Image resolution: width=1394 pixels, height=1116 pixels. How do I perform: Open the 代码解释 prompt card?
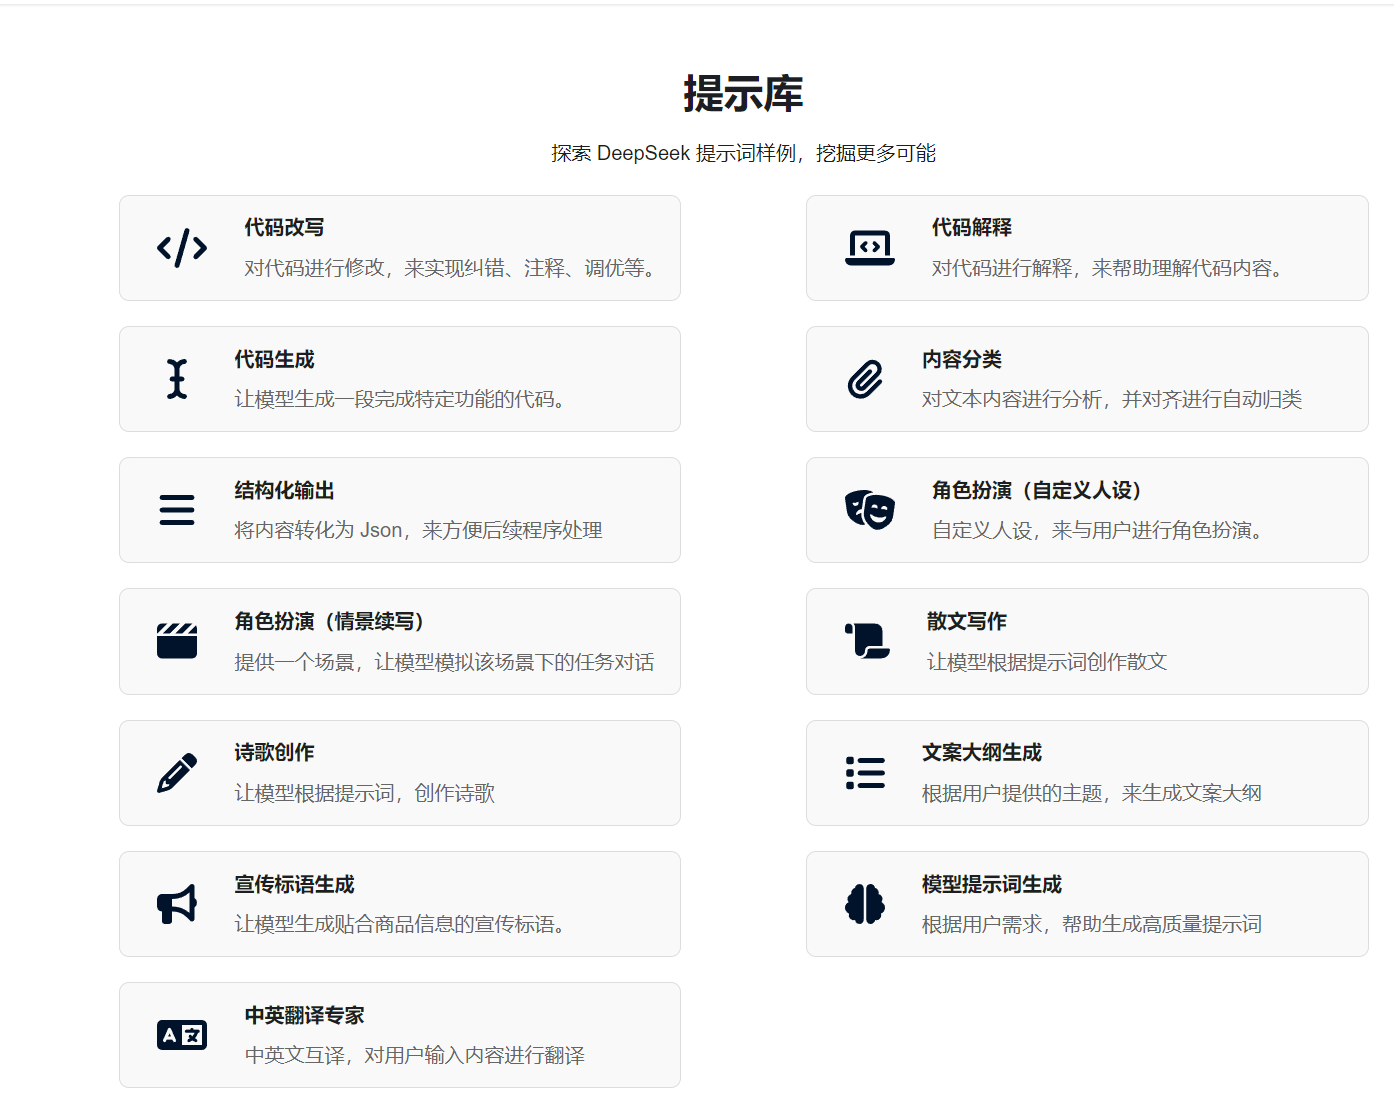coord(1087,248)
